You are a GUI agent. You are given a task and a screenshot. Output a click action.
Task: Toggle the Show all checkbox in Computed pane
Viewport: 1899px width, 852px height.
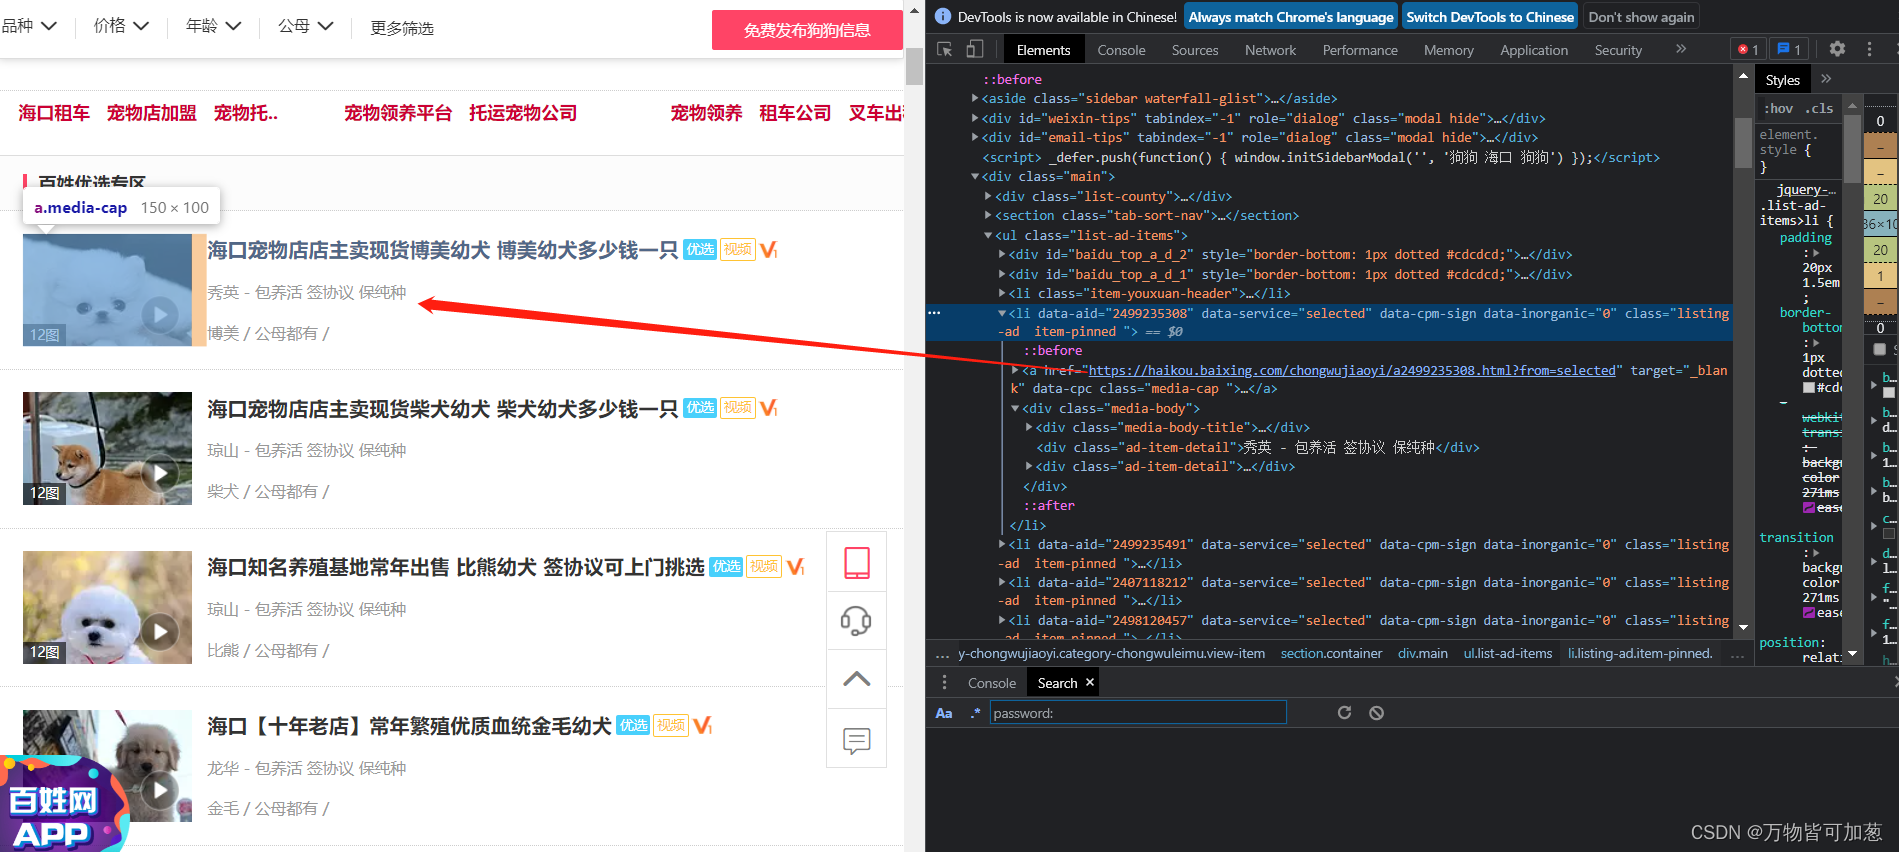click(1879, 349)
